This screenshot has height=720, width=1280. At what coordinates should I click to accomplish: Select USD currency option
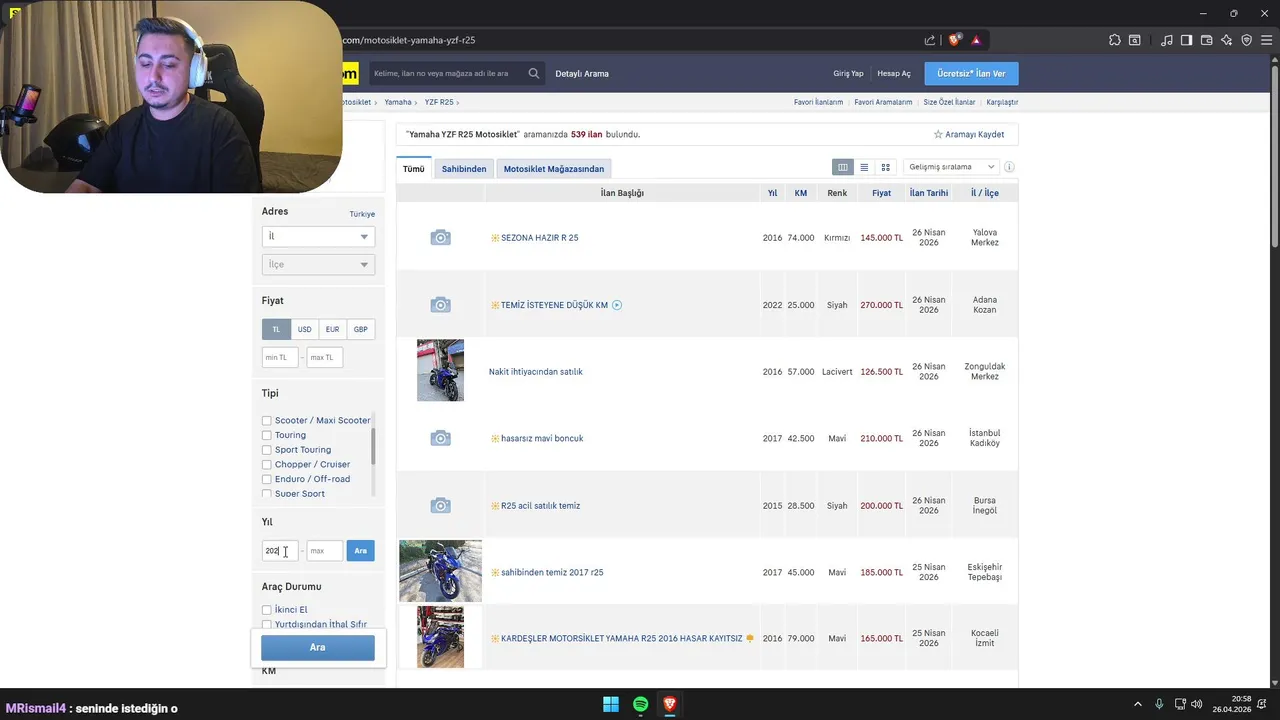tap(304, 329)
